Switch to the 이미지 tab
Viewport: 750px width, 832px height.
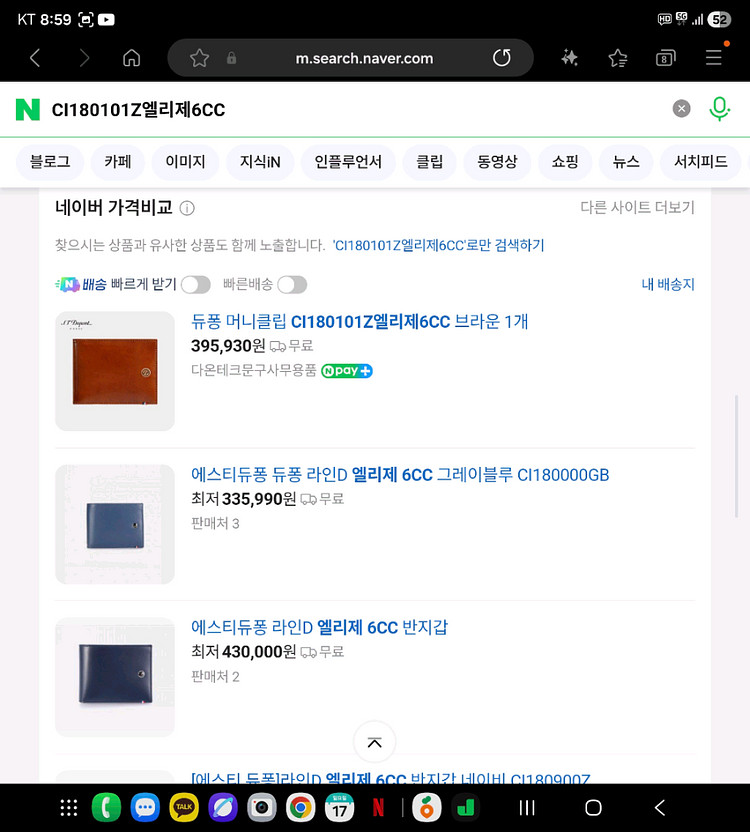pyautogui.click(x=185, y=162)
